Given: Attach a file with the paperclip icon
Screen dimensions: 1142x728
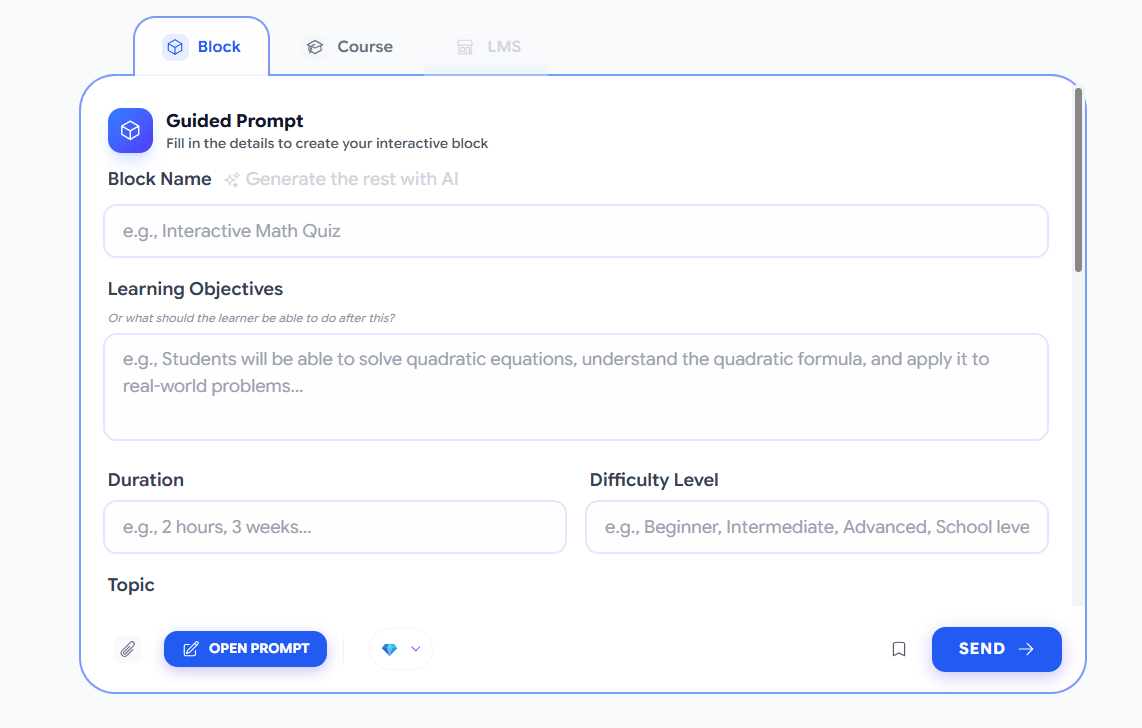Looking at the screenshot, I should tap(127, 649).
